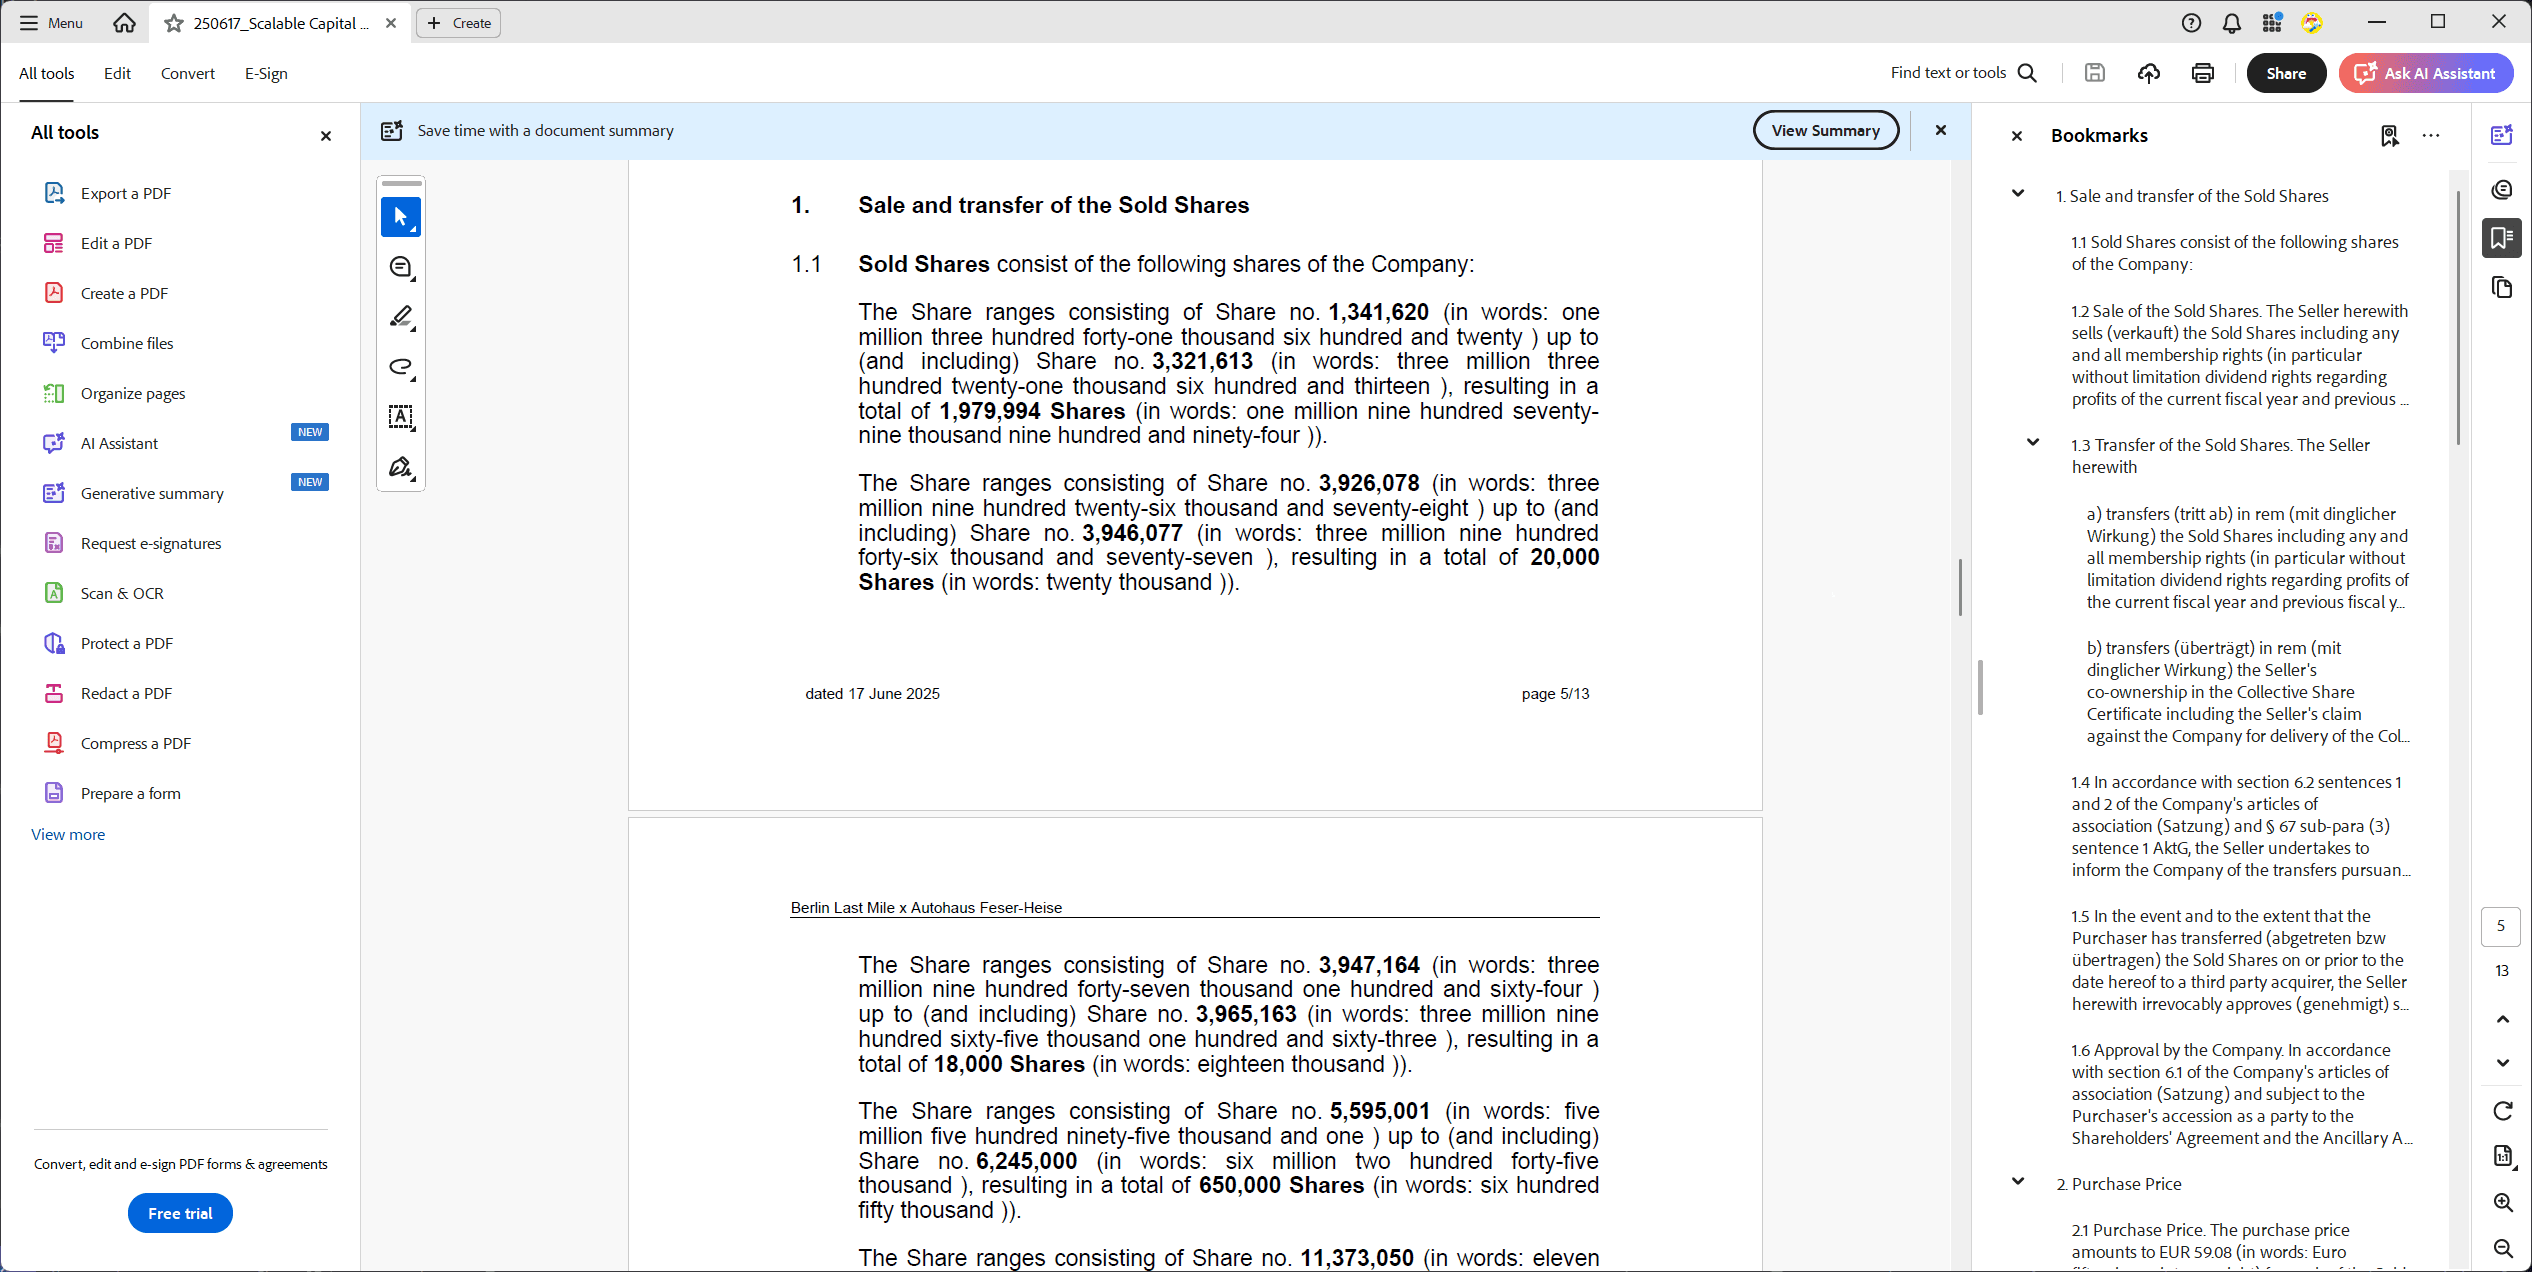The width and height of the screenshot is (2532, 1272).
Task: Click the current page number box
Action: coord(2501,926)
